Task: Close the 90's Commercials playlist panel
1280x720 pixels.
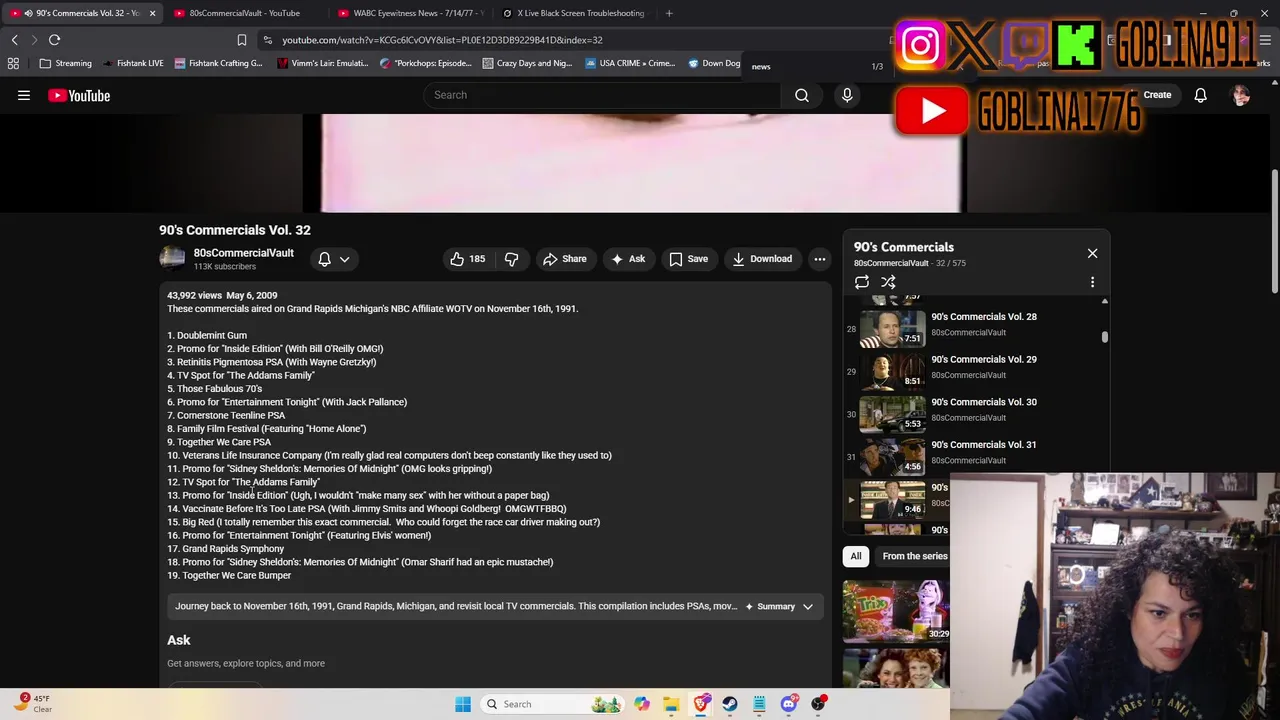Action: click(1092, 254)
